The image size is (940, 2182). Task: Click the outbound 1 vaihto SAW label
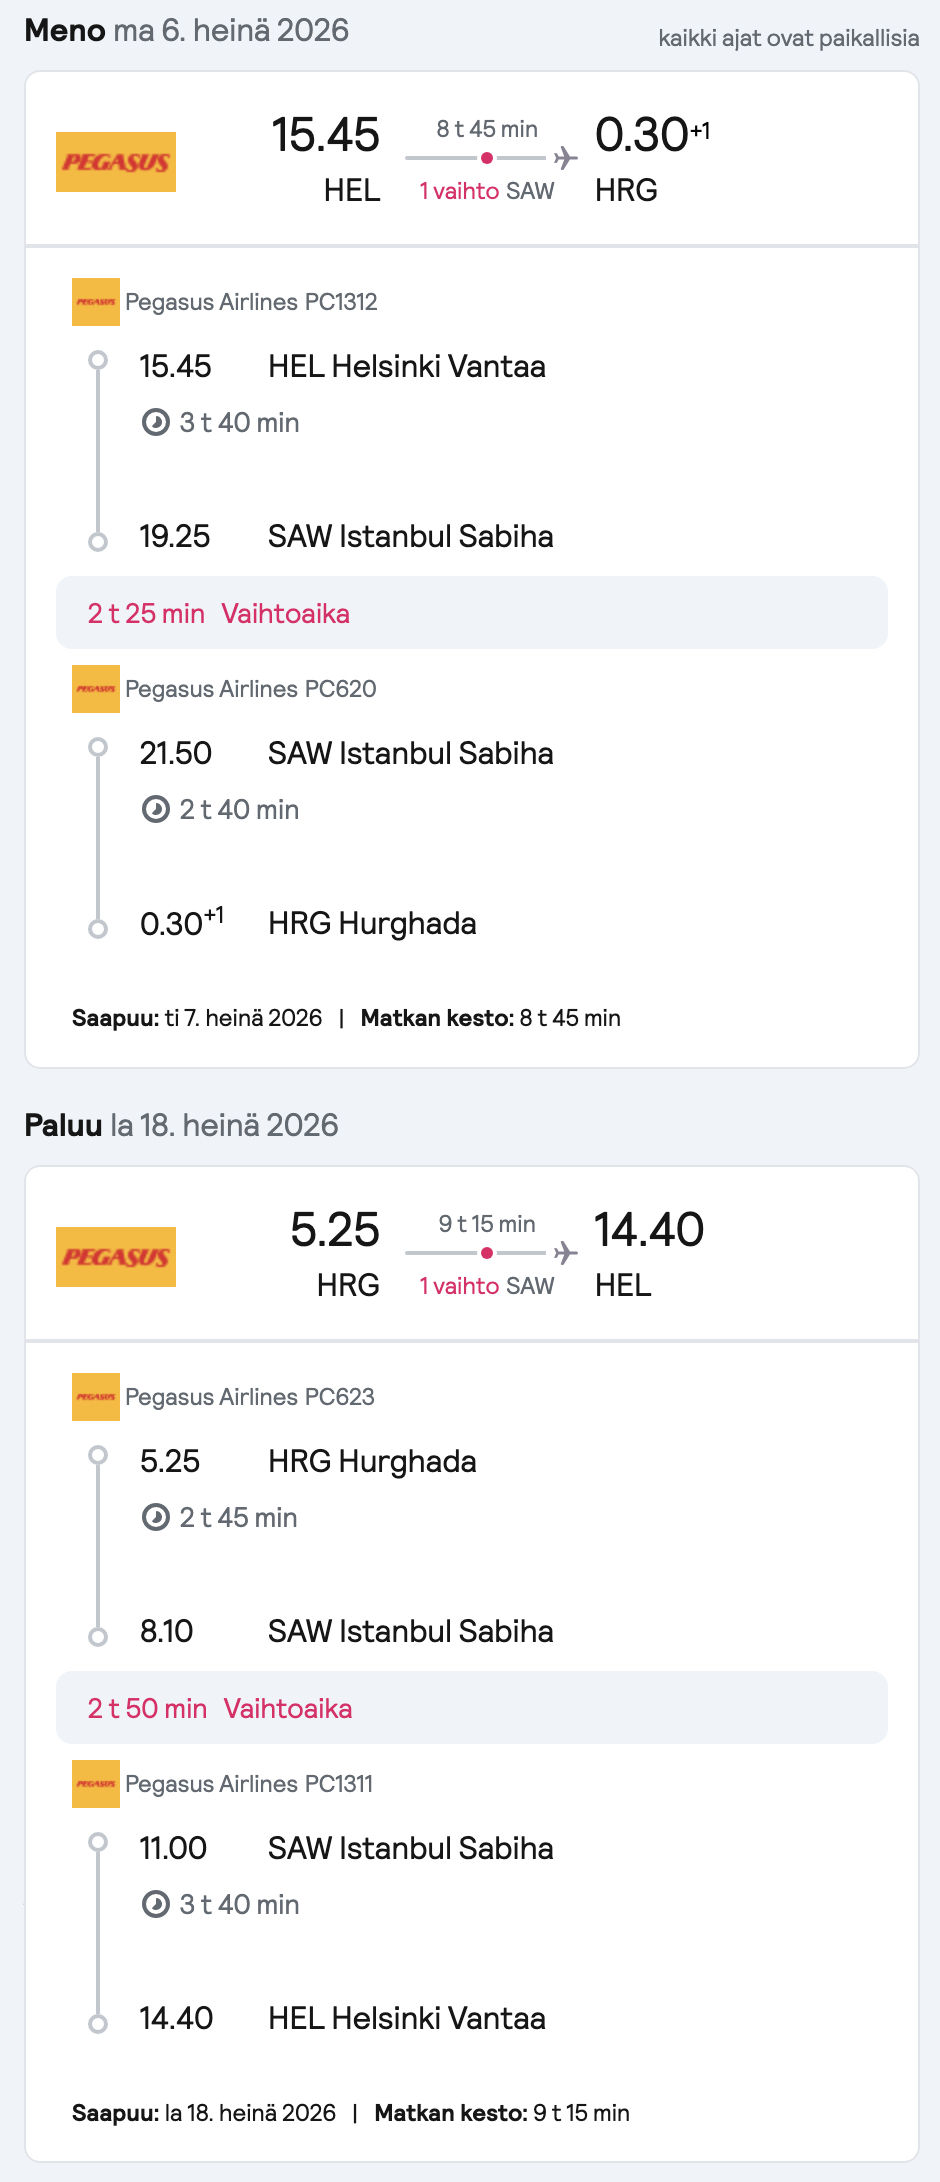(487, 191)
